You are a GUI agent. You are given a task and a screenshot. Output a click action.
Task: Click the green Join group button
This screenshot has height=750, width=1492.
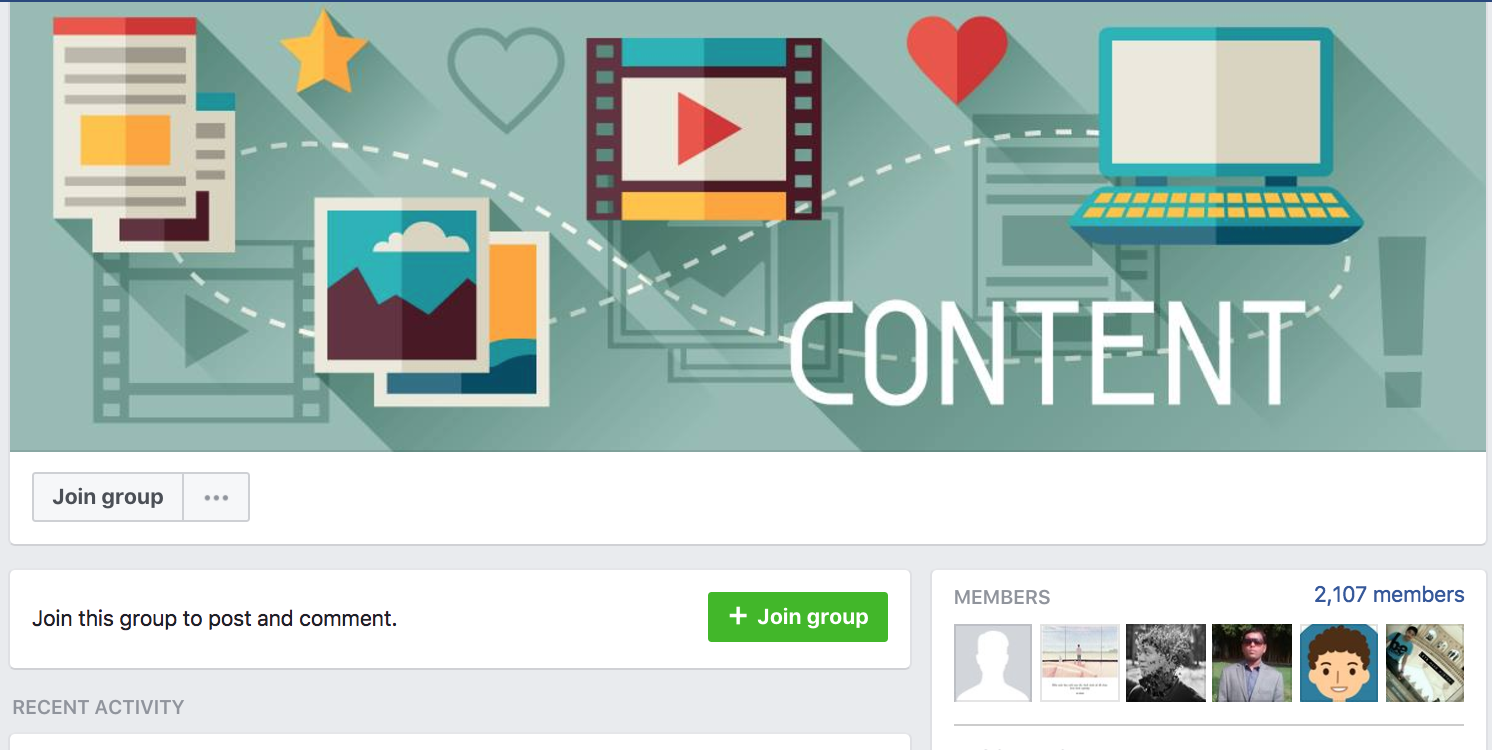798,617
